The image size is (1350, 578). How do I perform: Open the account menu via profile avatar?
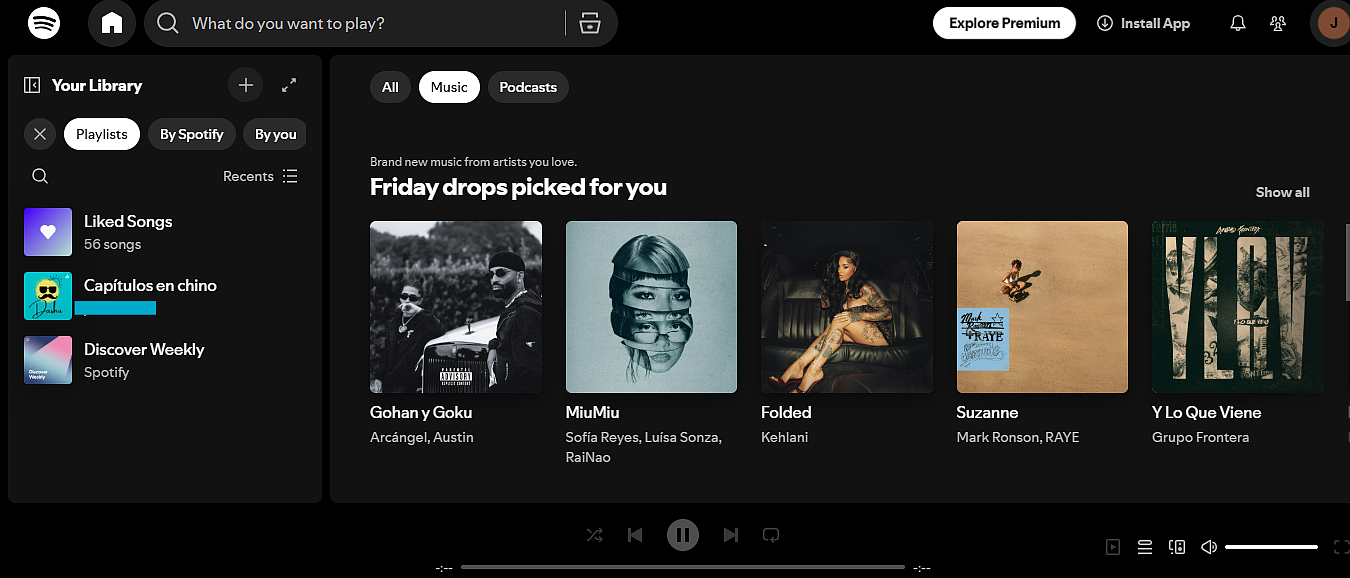point(1332,23)
